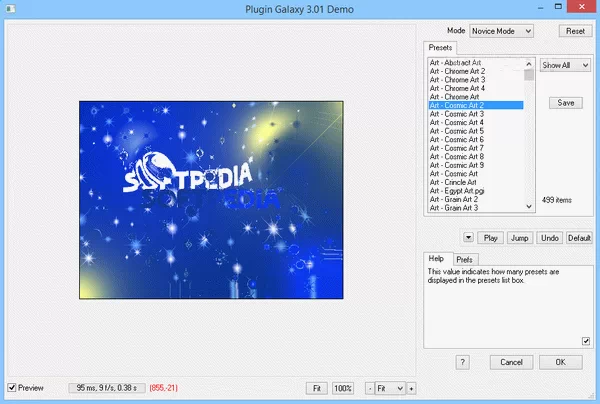Switch to the Prefs tab
This screenshot has height=404, width=600.
click(x=465, y=259)
